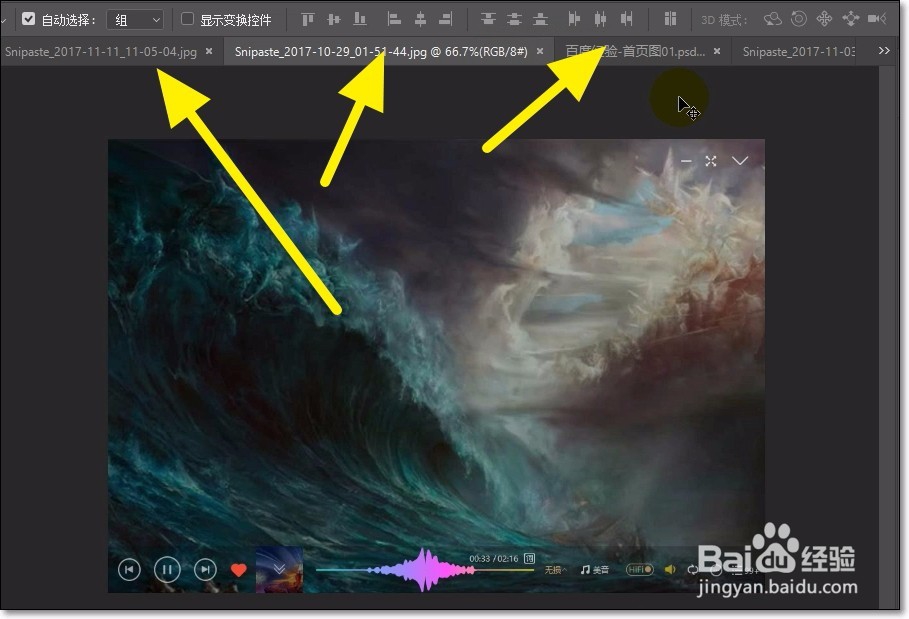909x619 pixels.
Task: Click the loop playback mode icon
Action: [x=693, y=570]
